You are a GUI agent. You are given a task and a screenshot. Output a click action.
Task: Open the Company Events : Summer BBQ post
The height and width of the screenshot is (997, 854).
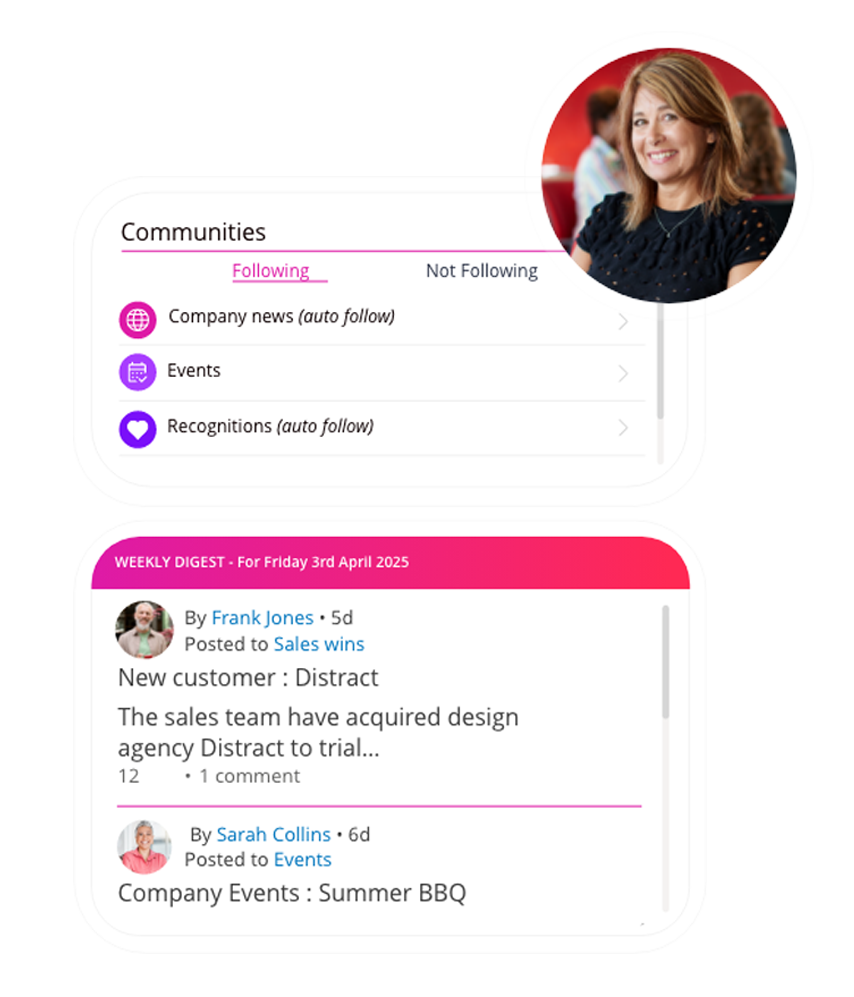[x=292, y=893]
